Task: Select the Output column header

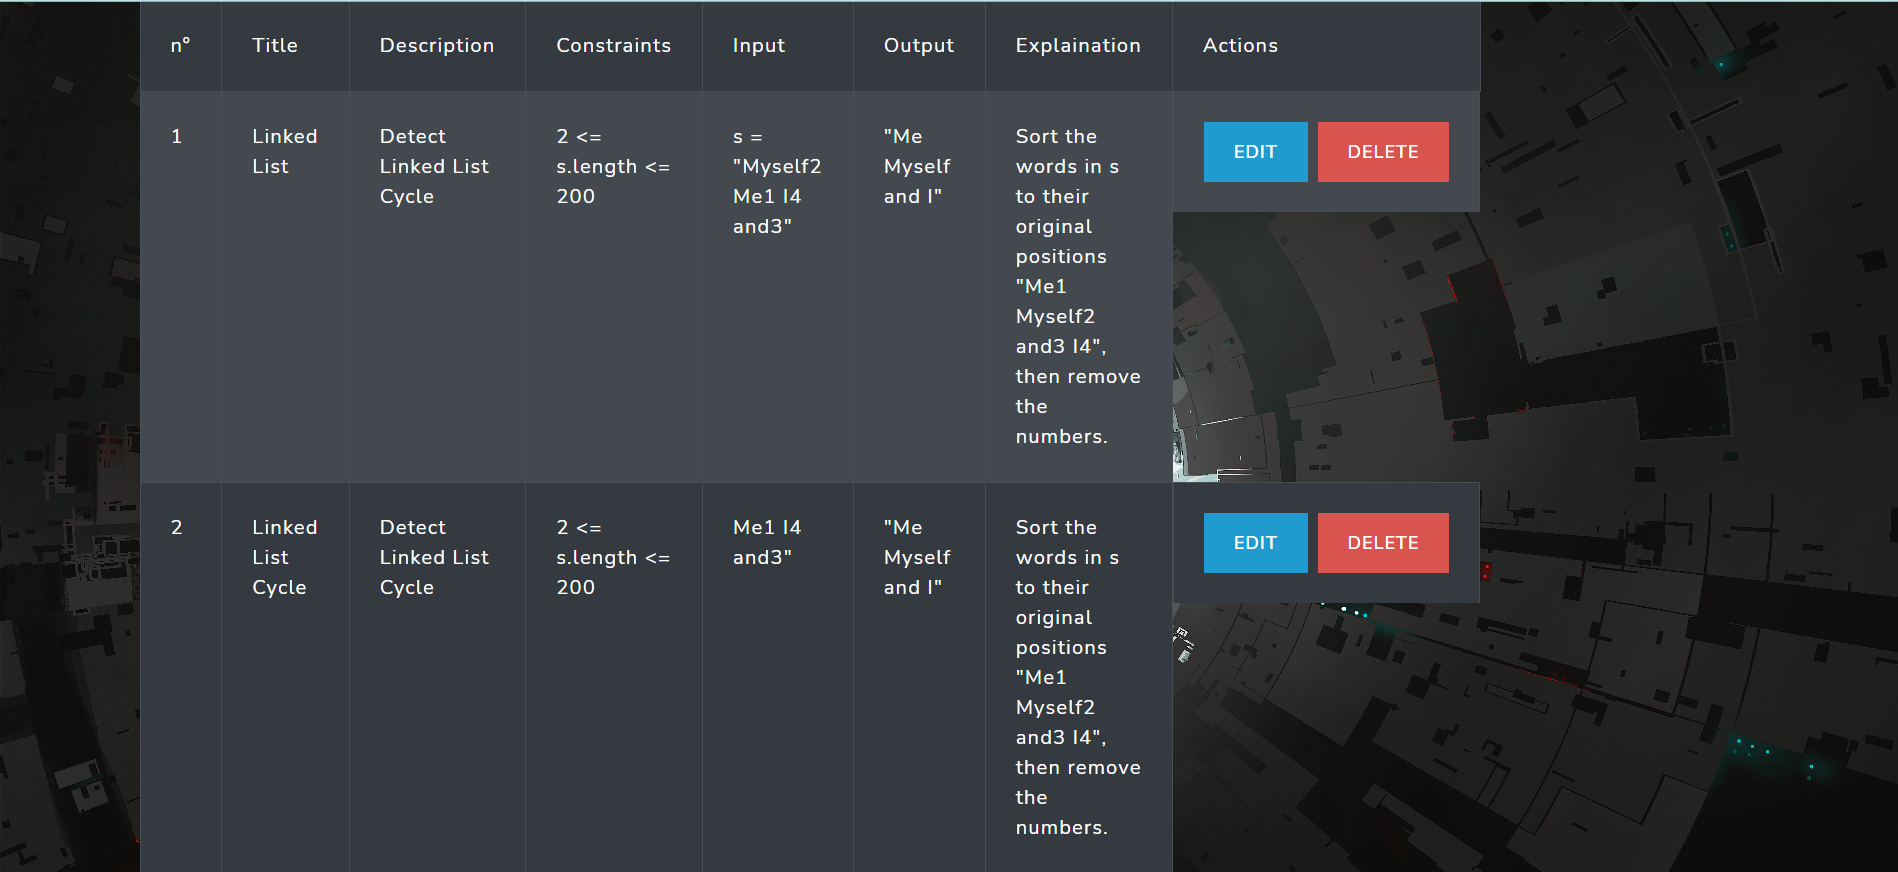Action: tap(919, 45)
